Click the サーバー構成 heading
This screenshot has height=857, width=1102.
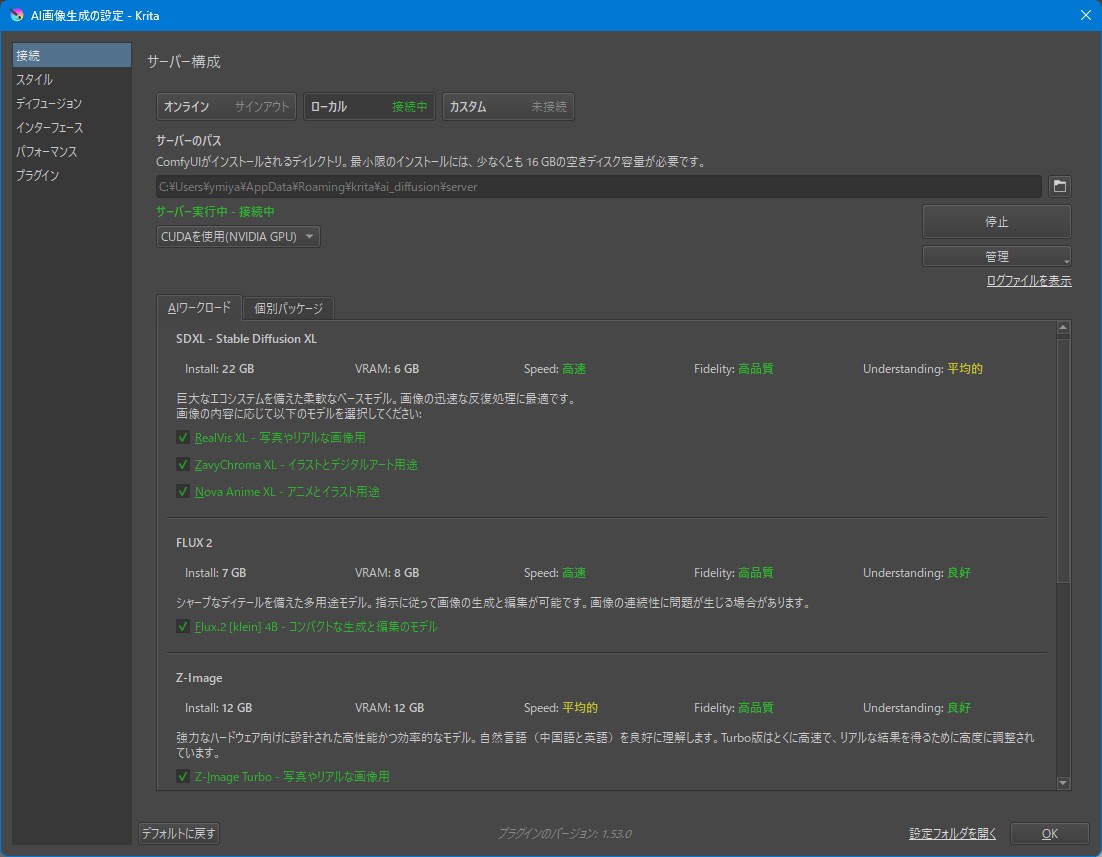pos(183,62)
